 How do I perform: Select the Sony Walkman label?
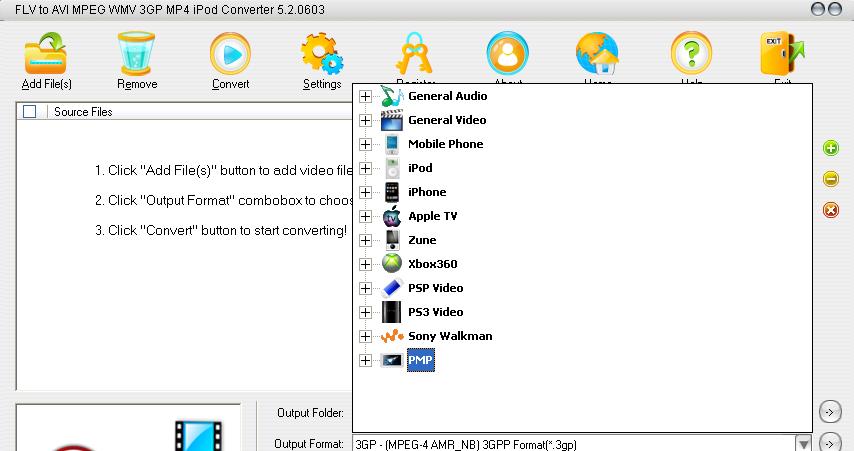pos(450,336)
